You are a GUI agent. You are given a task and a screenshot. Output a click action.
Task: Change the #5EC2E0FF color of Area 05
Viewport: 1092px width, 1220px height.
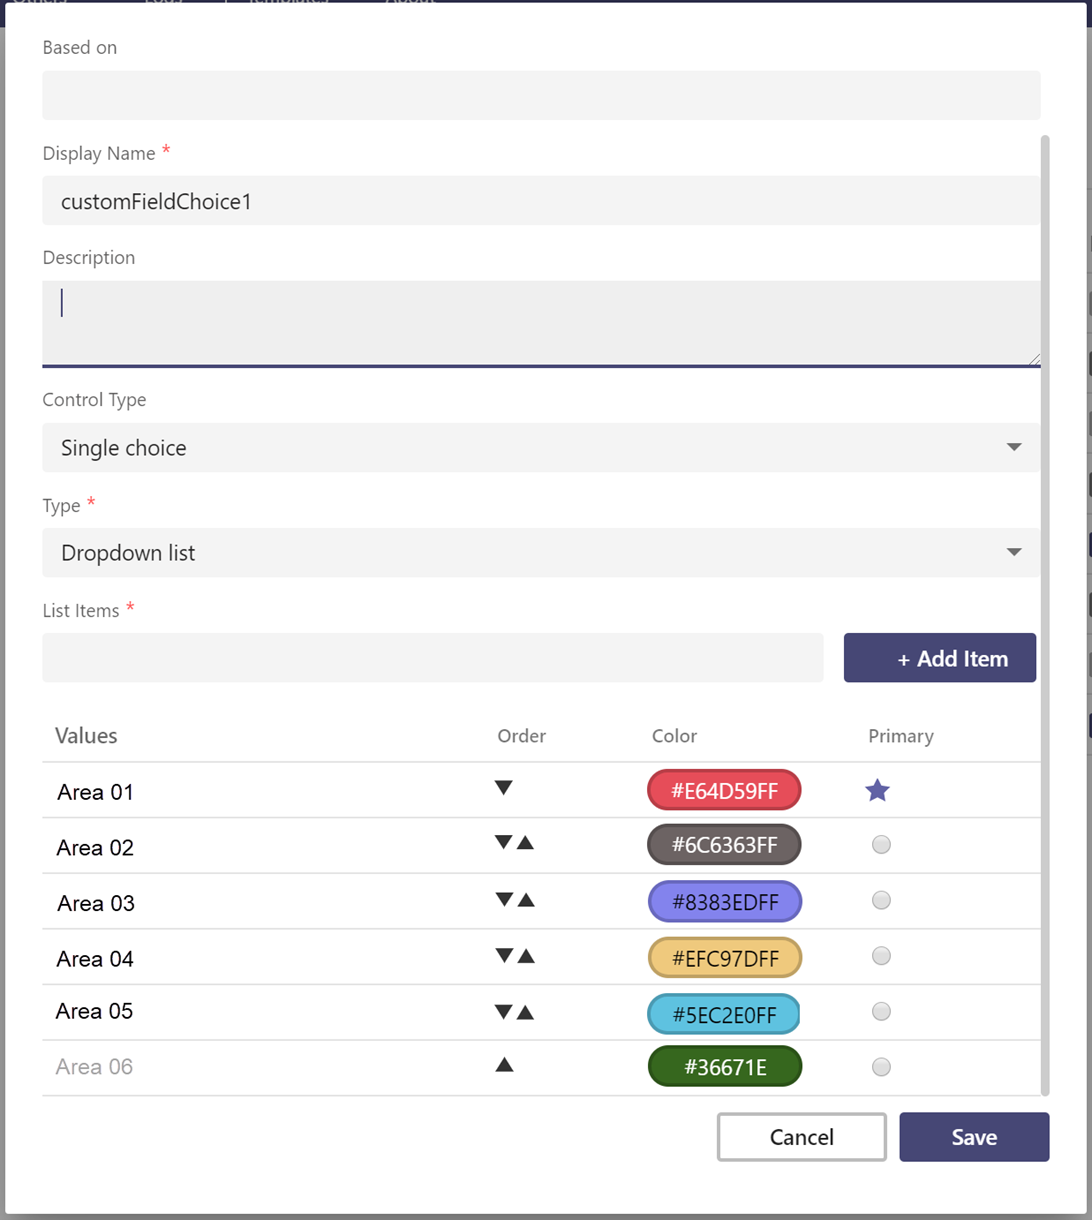(x=724, y=1014)
